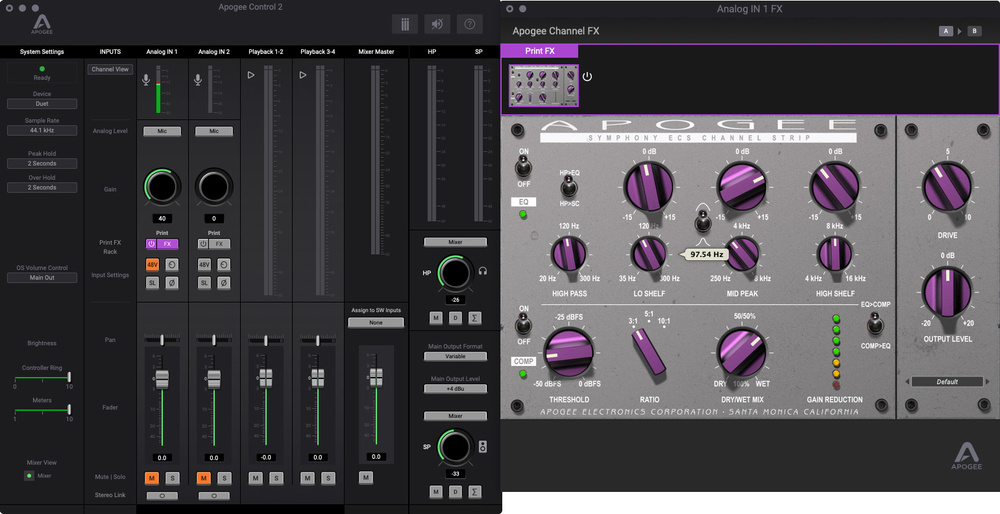Switch to preset slot B
This screenshot has height=514, width=1000.
point(975,31)
